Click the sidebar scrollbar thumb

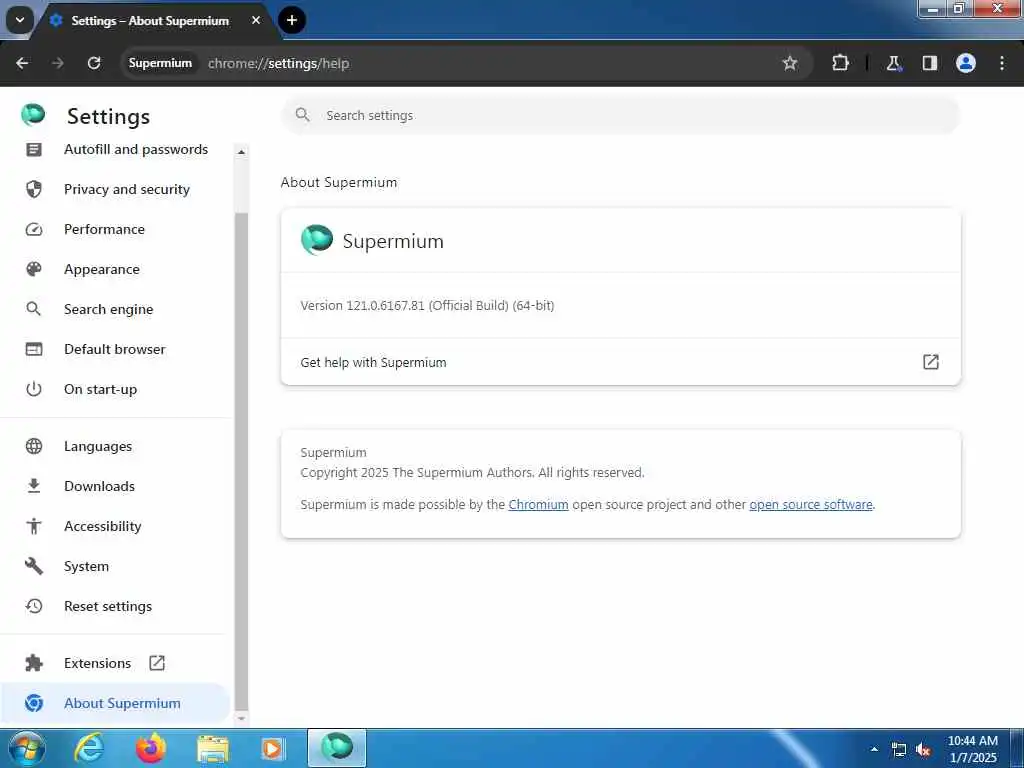point(241,460)
